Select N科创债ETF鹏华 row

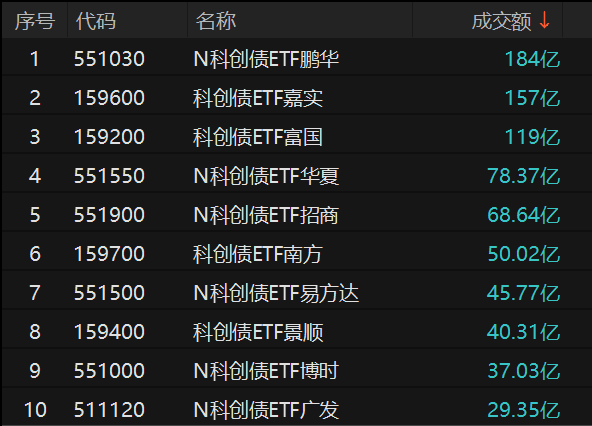click(x=296, y=59)
